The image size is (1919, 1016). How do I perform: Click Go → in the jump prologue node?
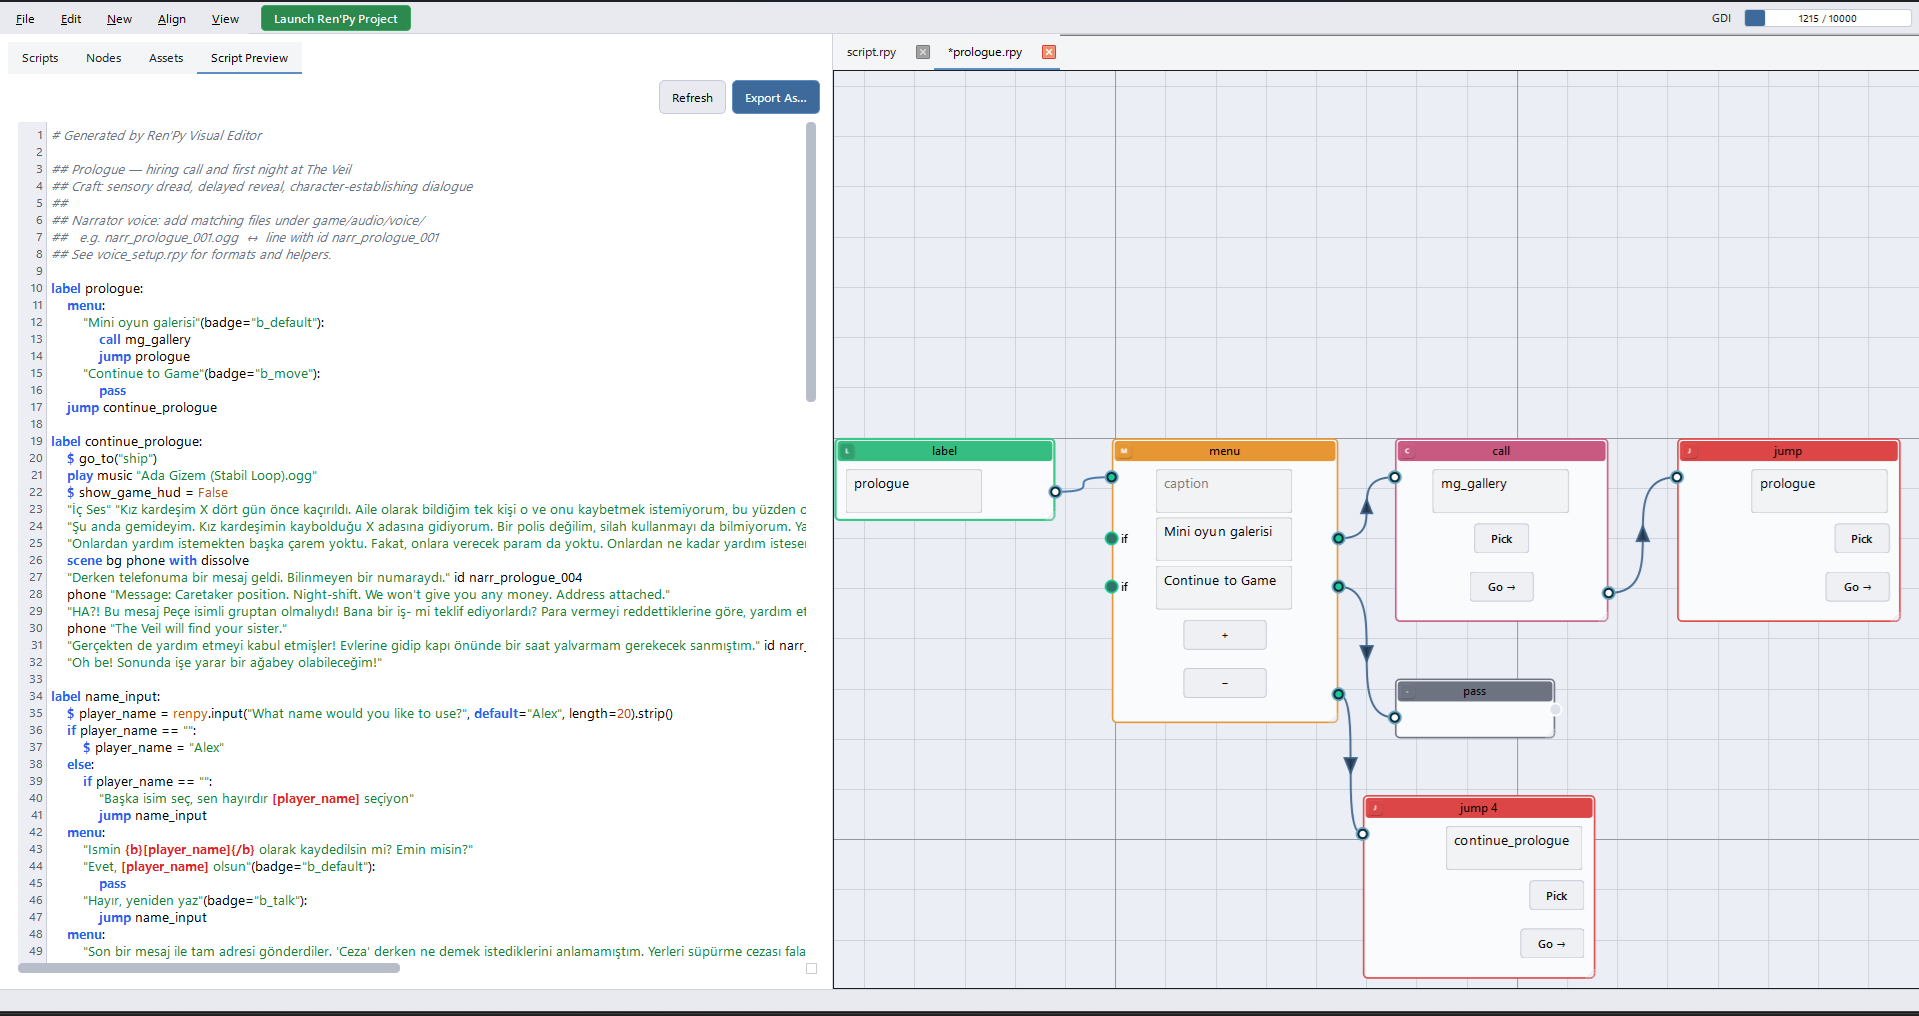[x=1857, y=587]
